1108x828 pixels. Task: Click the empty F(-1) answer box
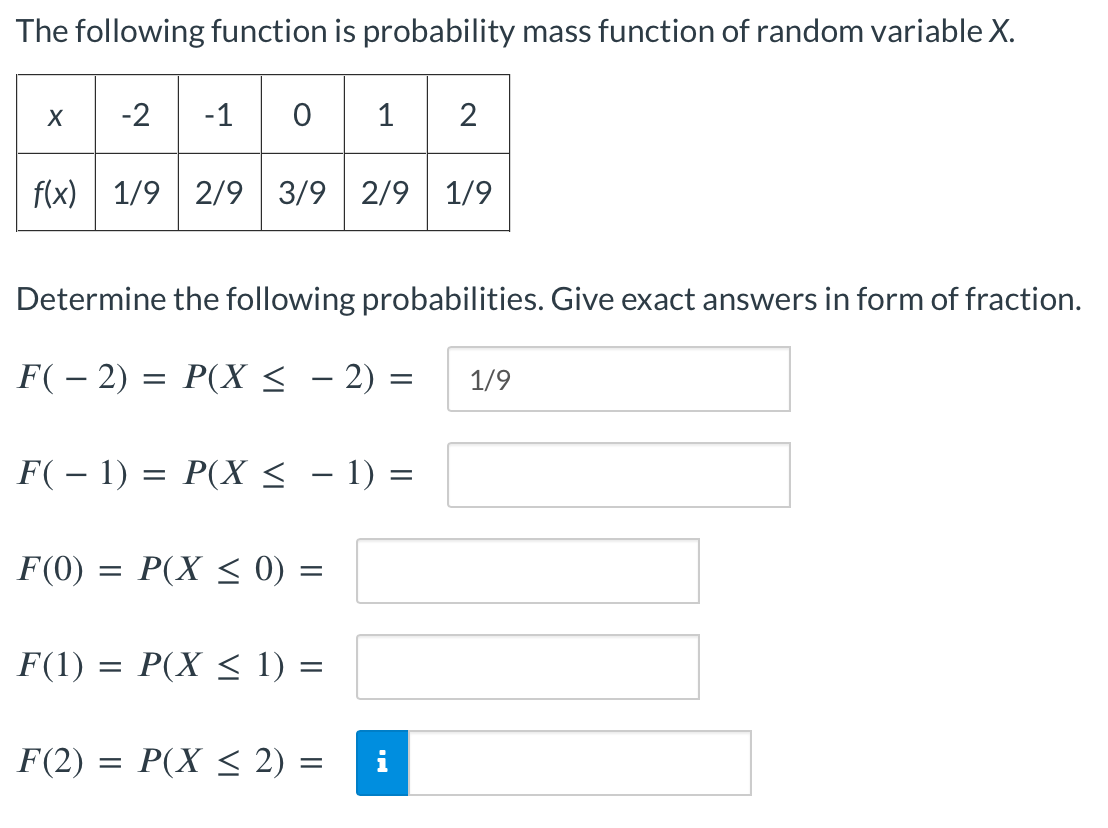pyautogui.click(x=618, y=475)
